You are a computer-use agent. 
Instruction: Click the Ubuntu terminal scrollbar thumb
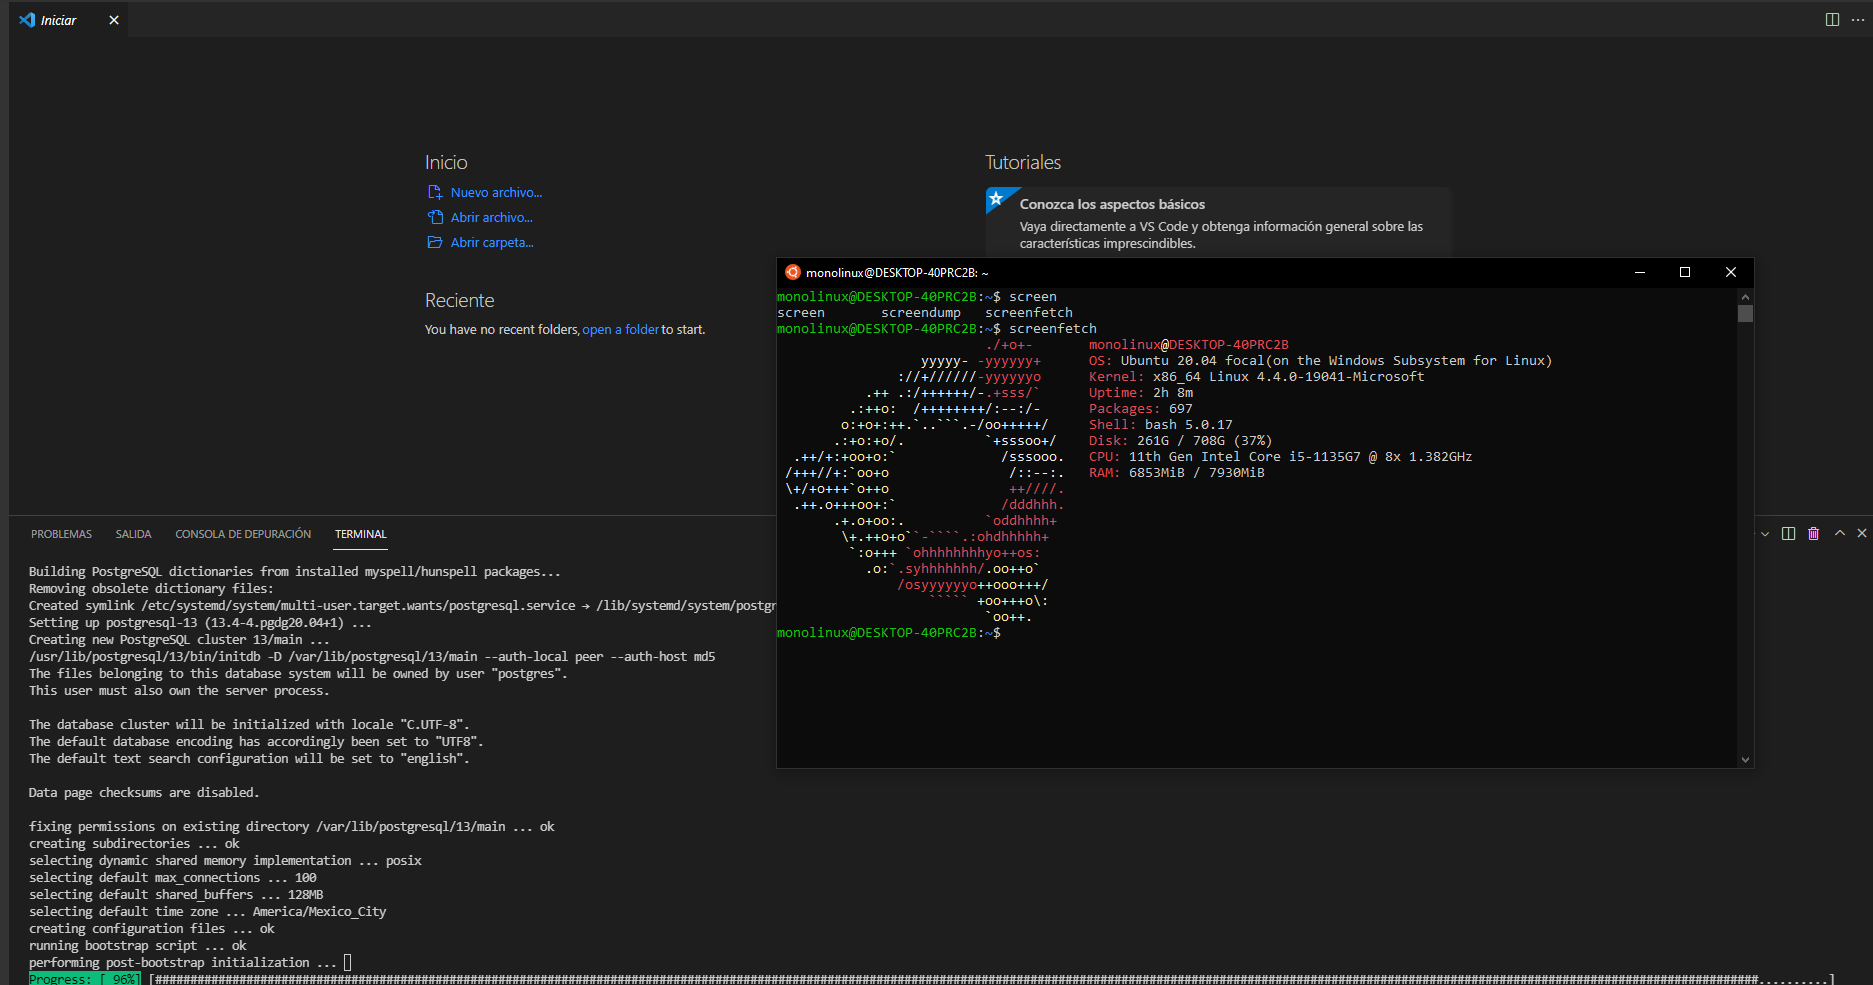point(1746,314)
